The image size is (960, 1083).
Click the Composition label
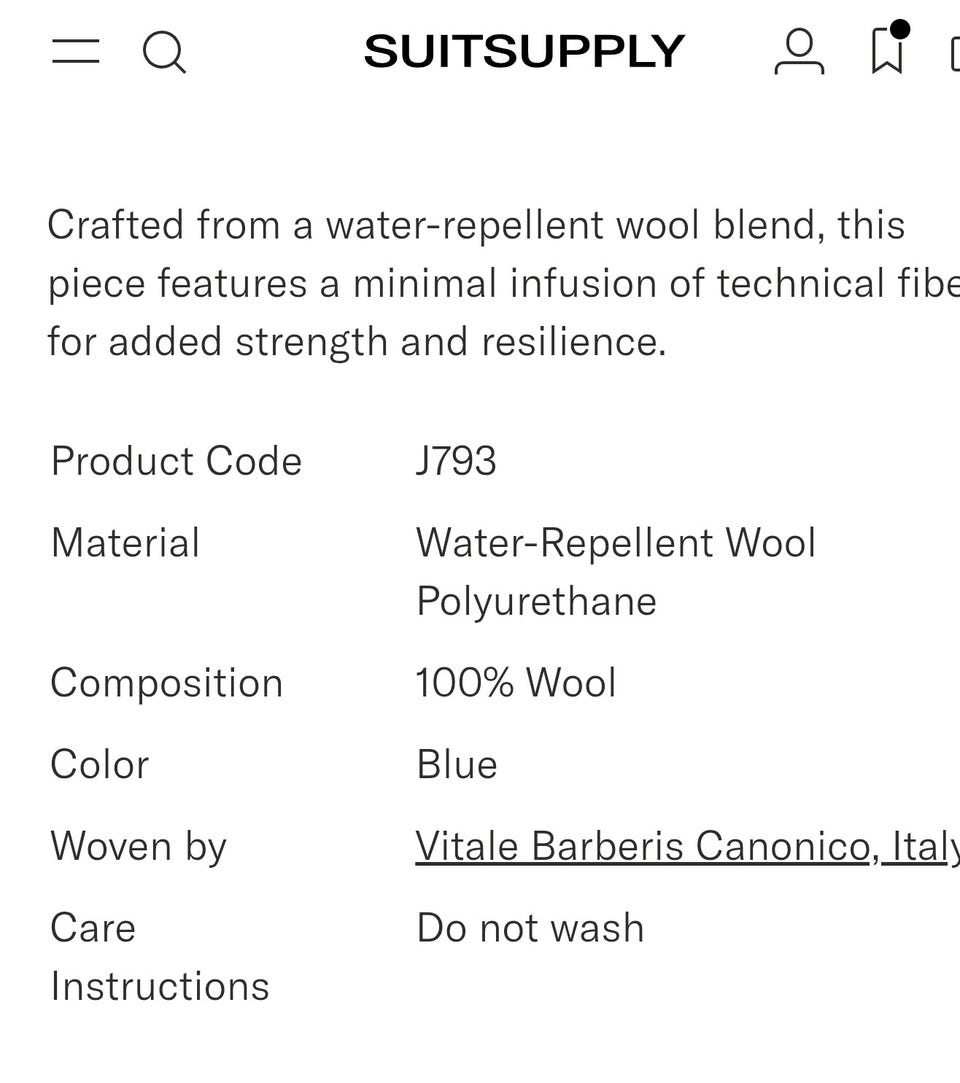click(x=167, y=683)
